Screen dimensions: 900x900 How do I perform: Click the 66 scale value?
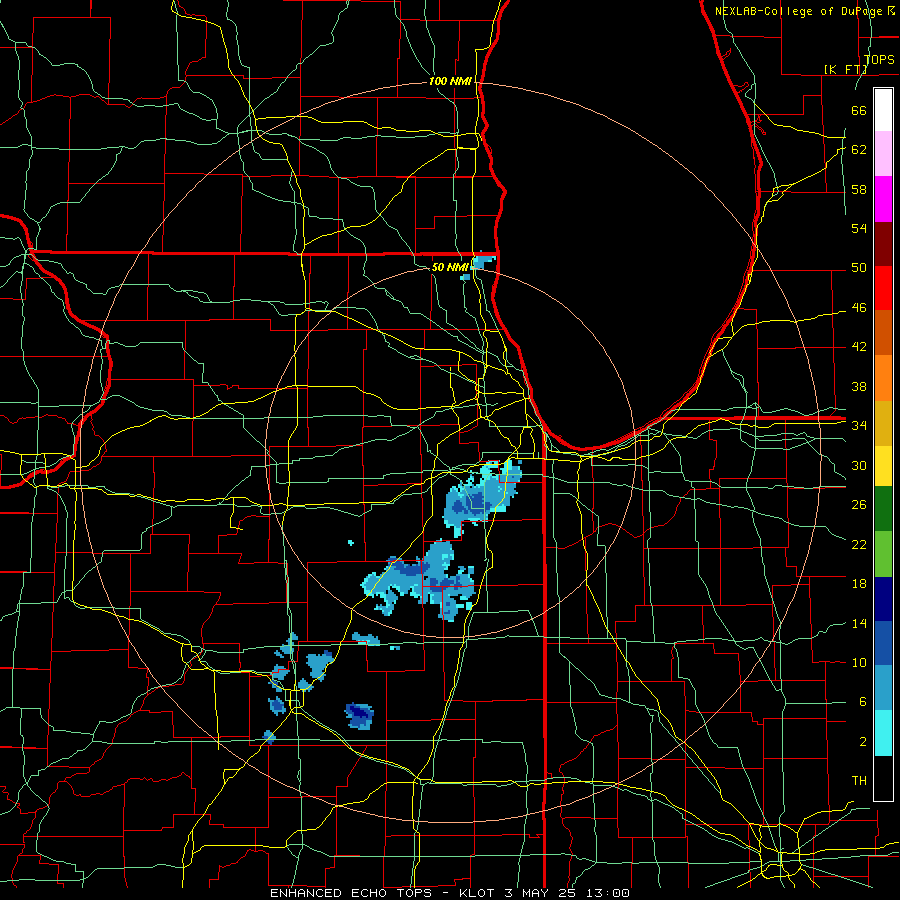pos(859,110)
